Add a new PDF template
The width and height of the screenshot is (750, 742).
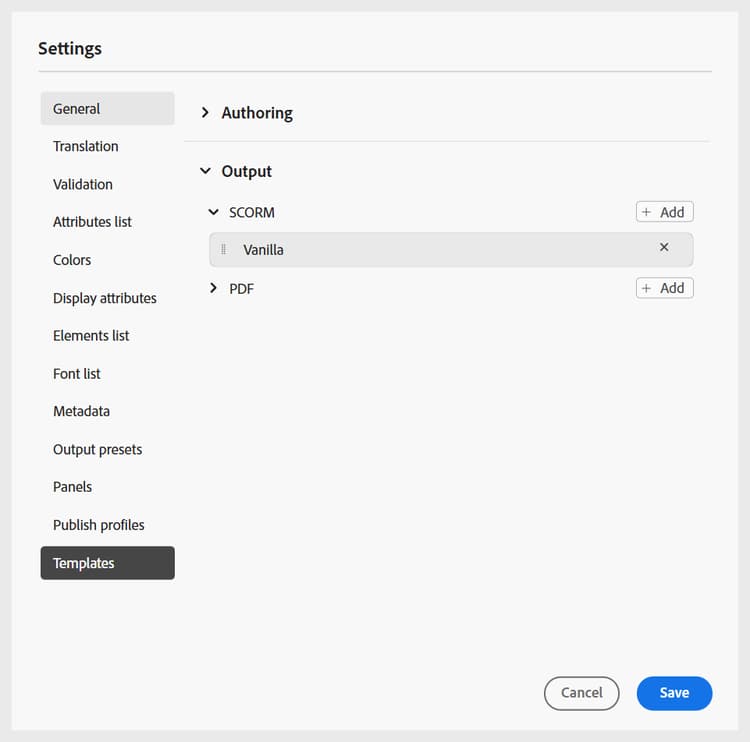click(664, 288)
